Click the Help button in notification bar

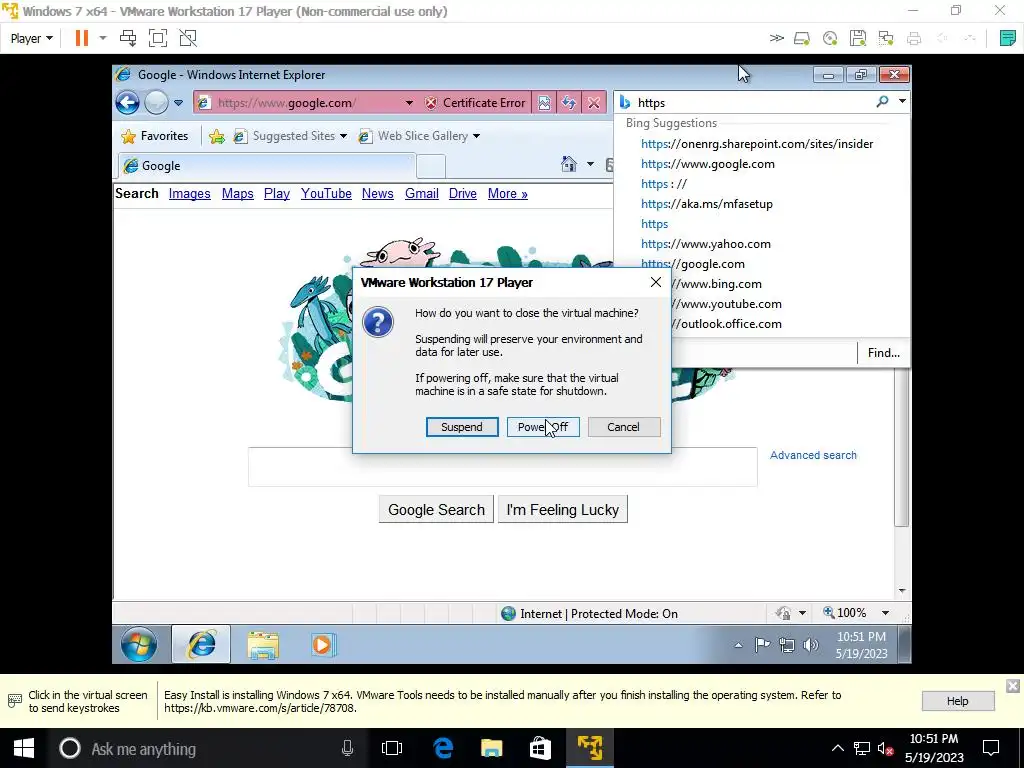coord(957,701)
